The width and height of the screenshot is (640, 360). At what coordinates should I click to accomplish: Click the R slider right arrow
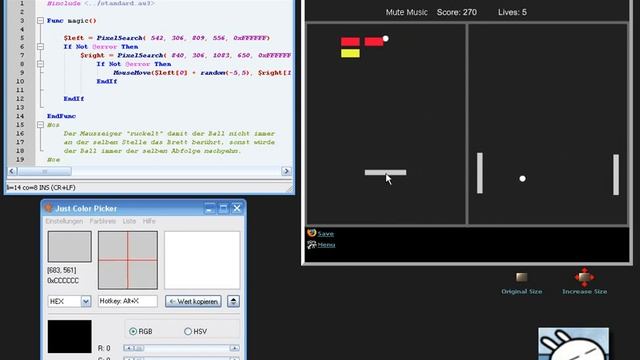click(234, 348)
